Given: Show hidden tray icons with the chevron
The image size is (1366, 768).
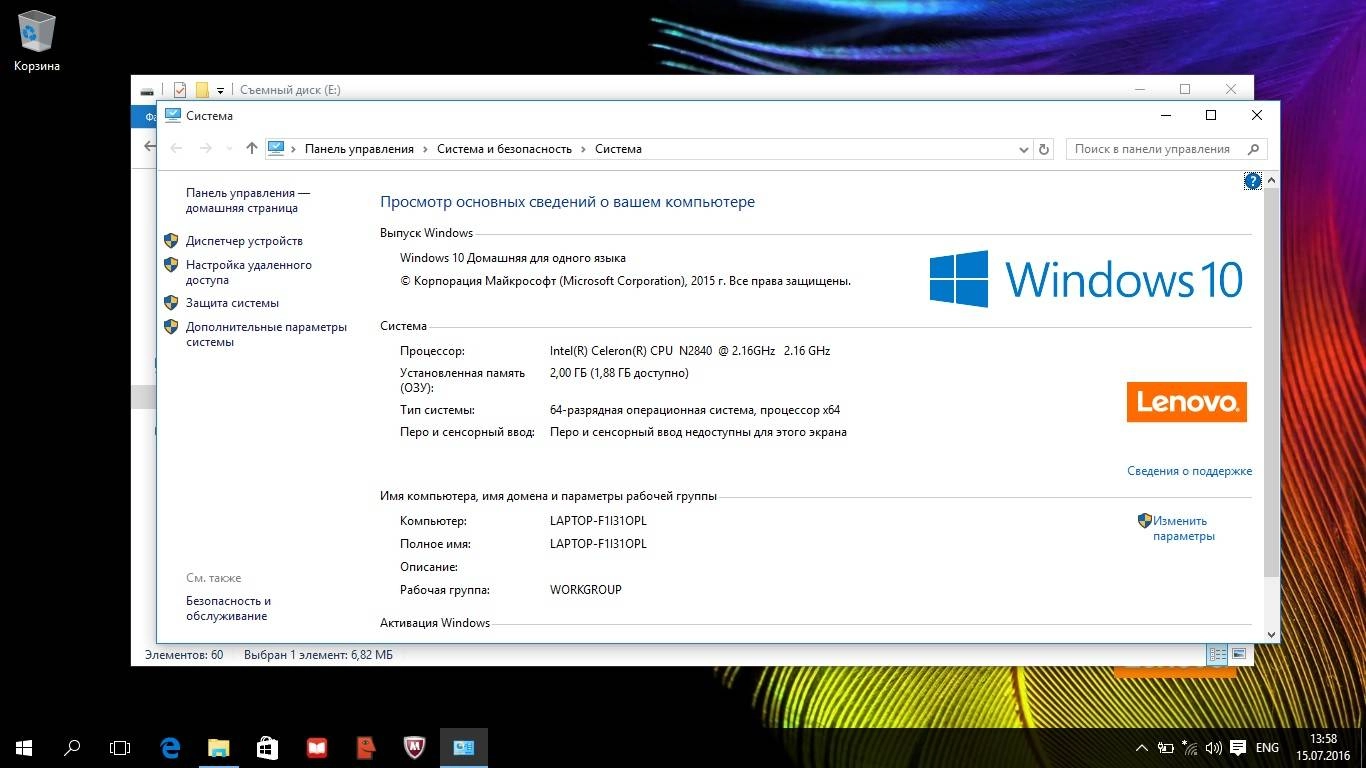Looking at the screenshot, I should pyautogui.click(x=1142, y=747).
